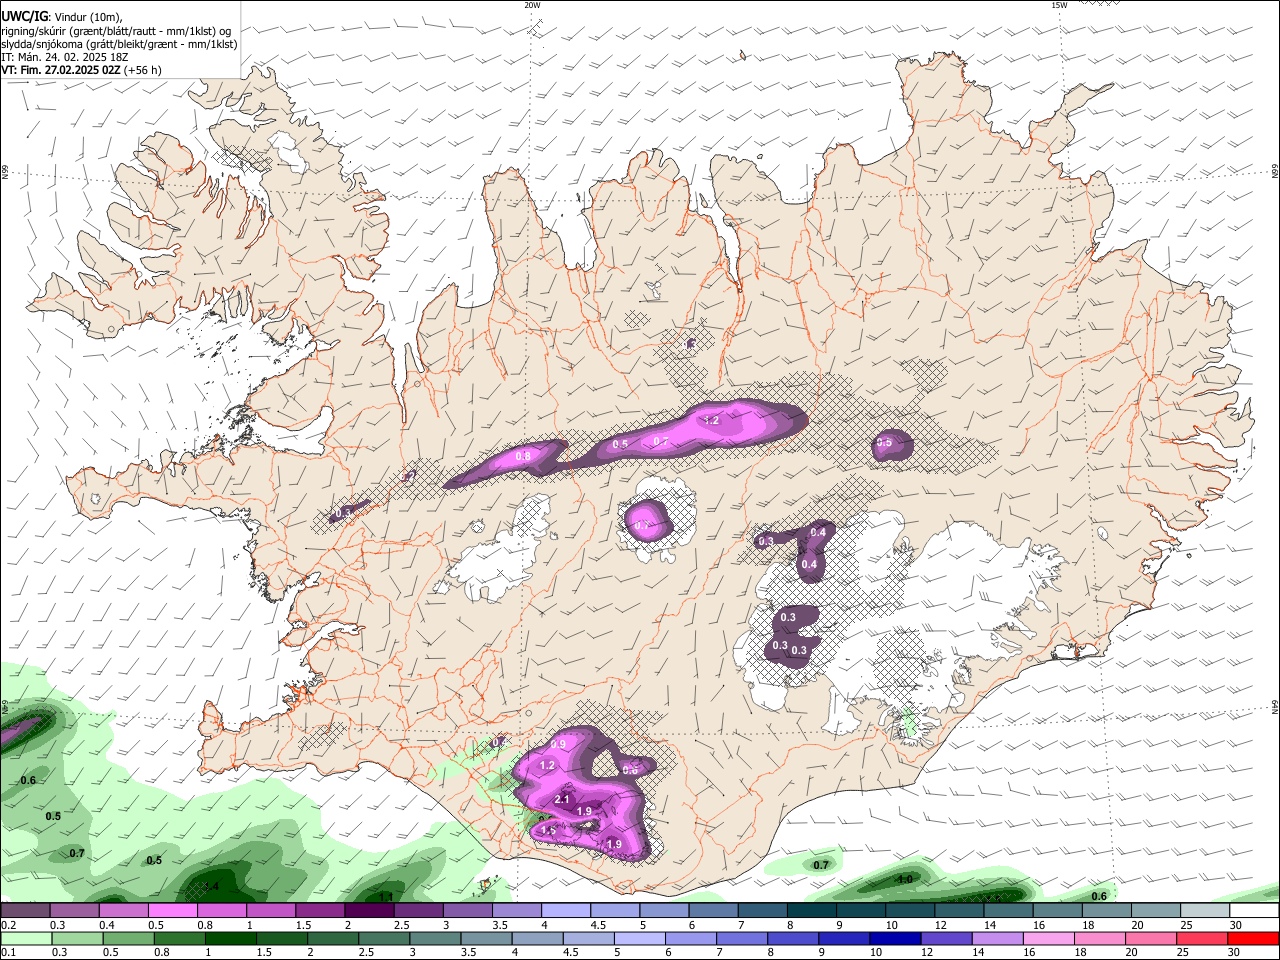Click the "0.3" value over the western peninsula
This screenshot has height=960, width=1280.
pos(344,513)
